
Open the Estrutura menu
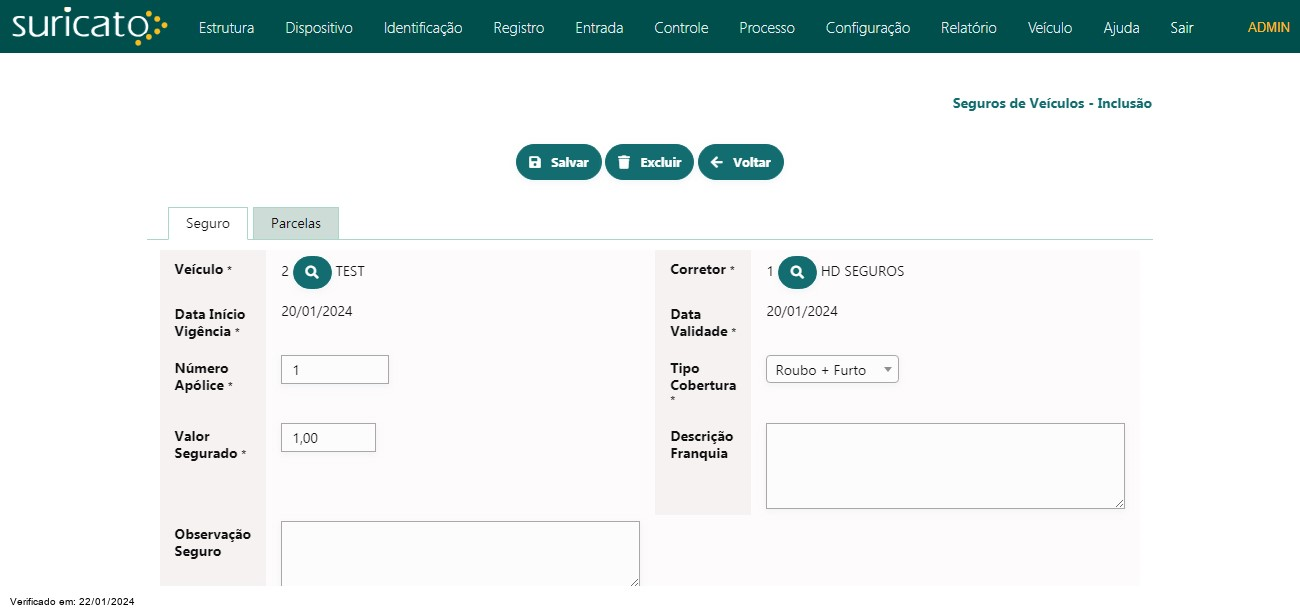[x=226, y=28]
